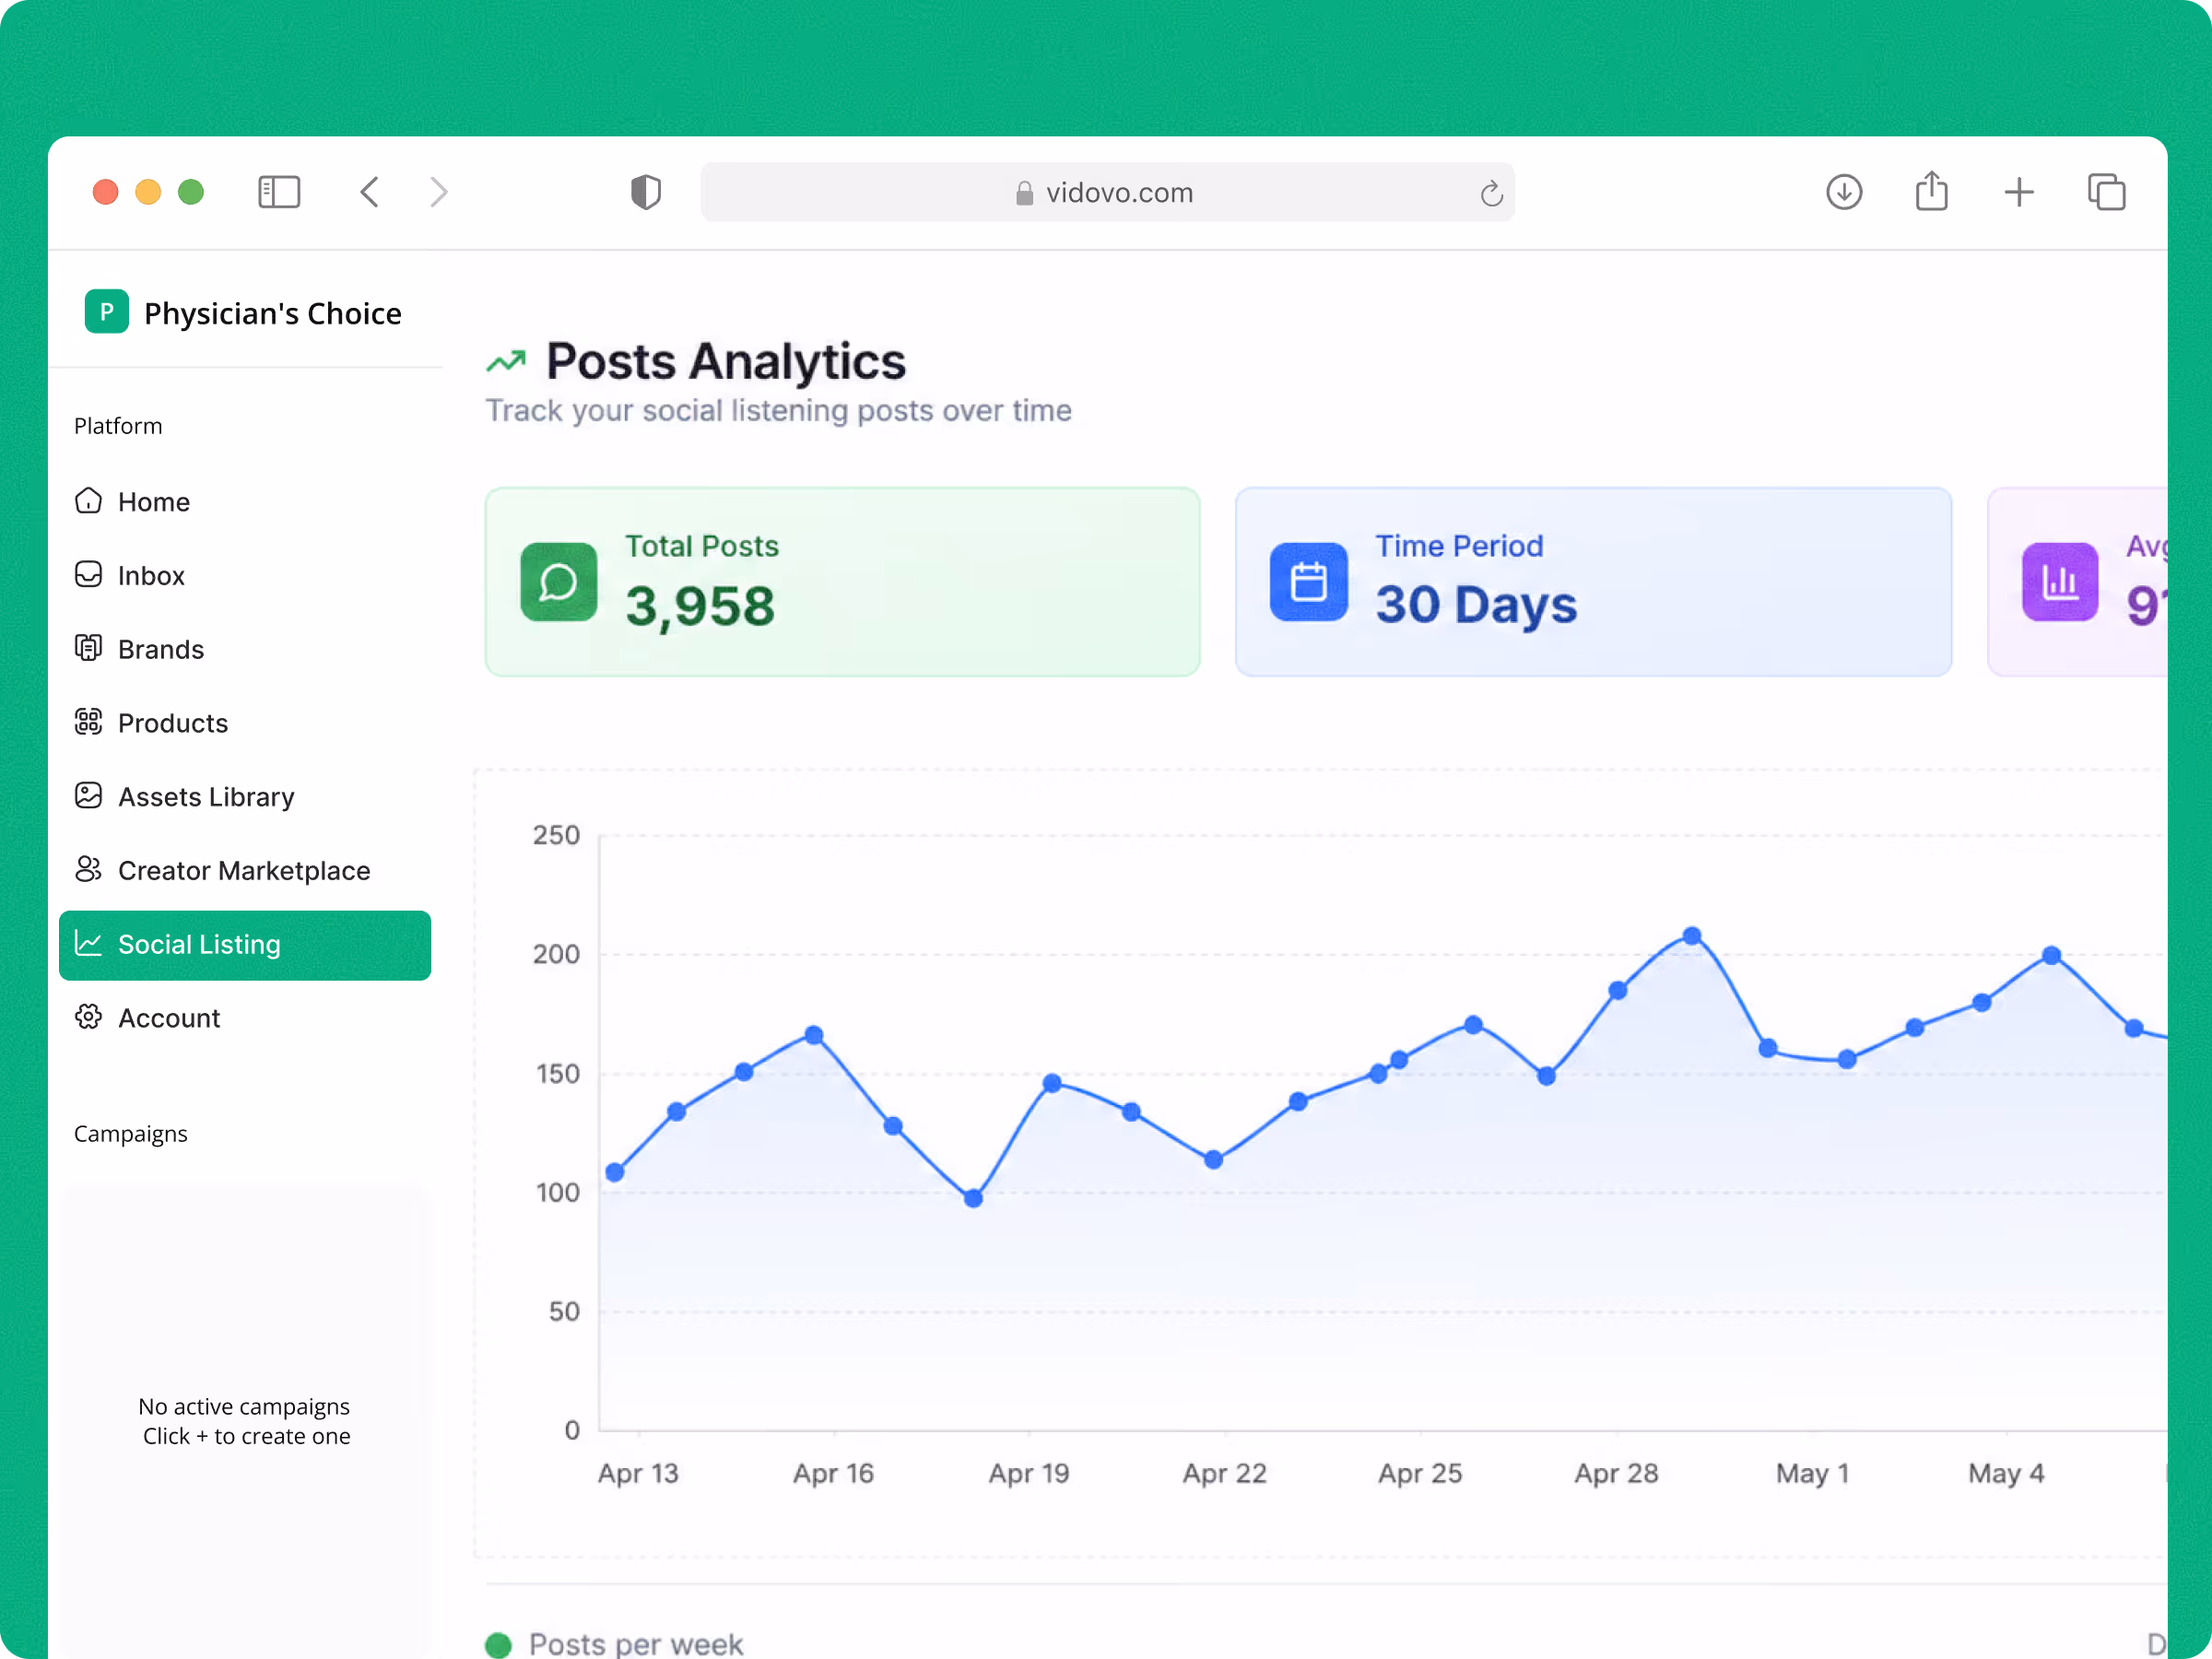Image resolution: width=2212 pixels, height=1659 pixels.
Task: Click the Campaigns section label
Action: coord(131,1134)
